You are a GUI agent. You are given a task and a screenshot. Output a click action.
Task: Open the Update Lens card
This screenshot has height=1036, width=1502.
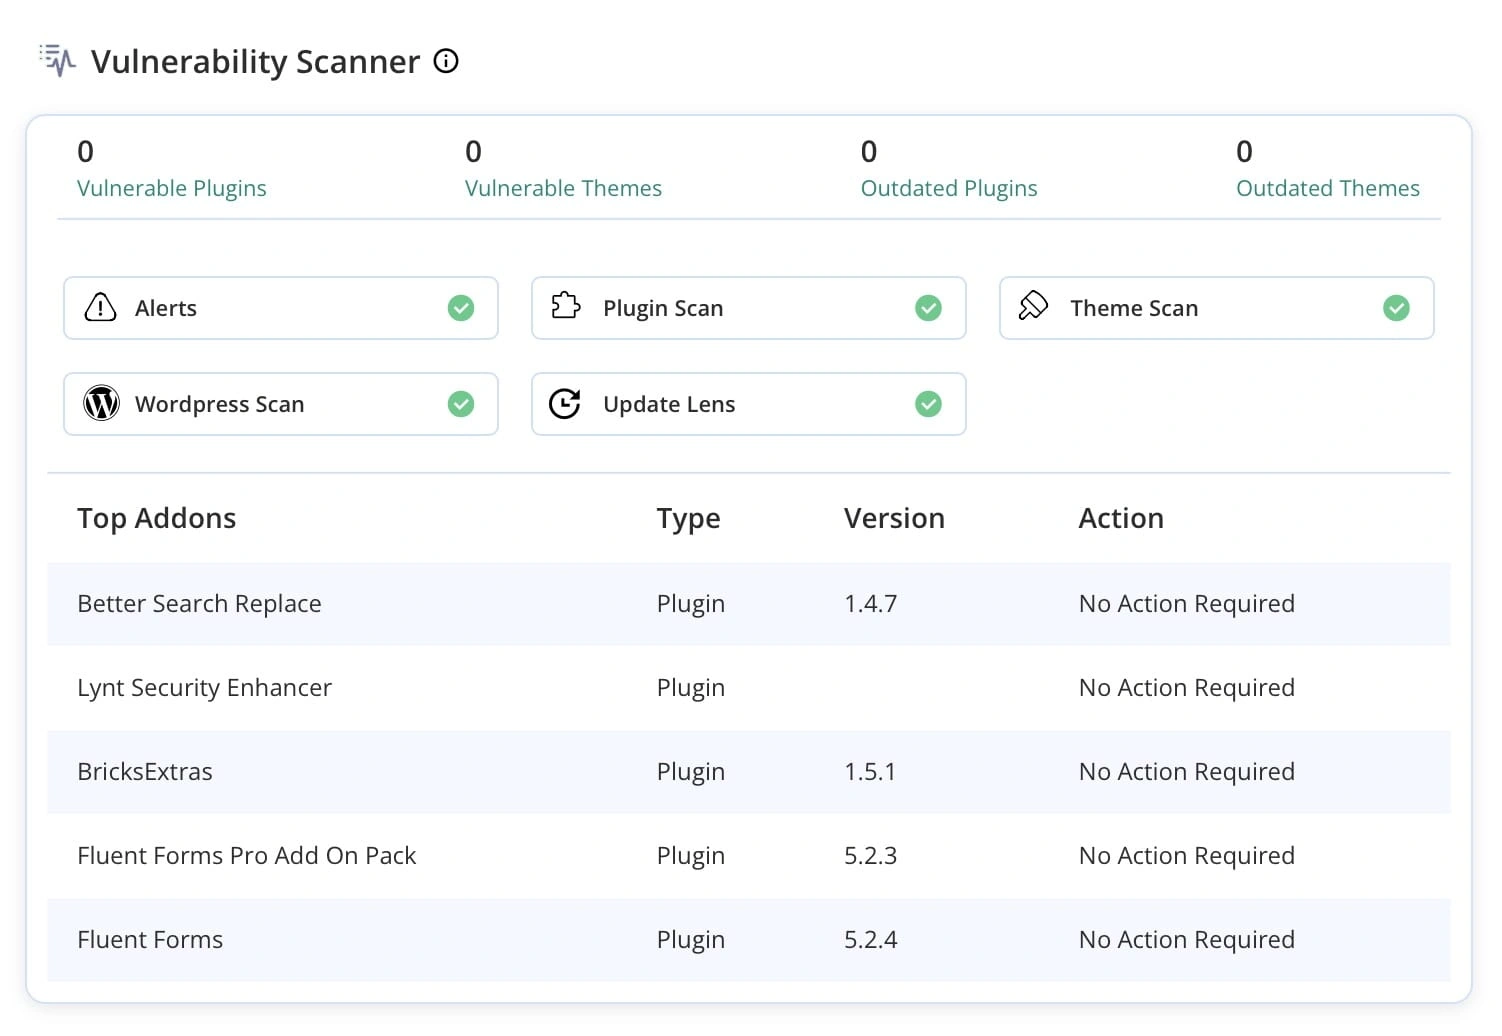749,404
